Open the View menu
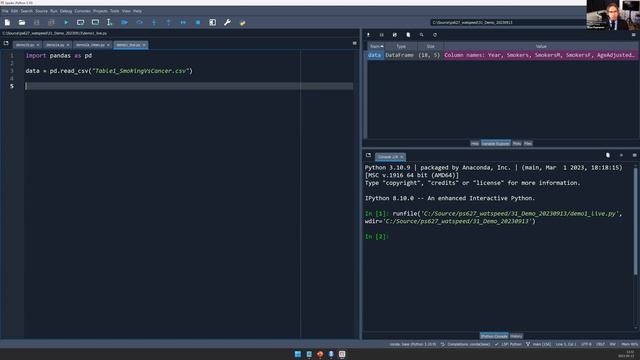The height and width of the screenshot is (360, 640). 127,11
